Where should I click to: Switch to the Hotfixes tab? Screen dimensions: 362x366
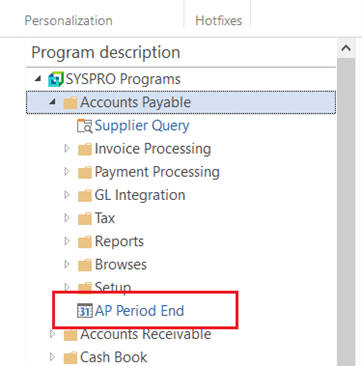tap(219, 20)
